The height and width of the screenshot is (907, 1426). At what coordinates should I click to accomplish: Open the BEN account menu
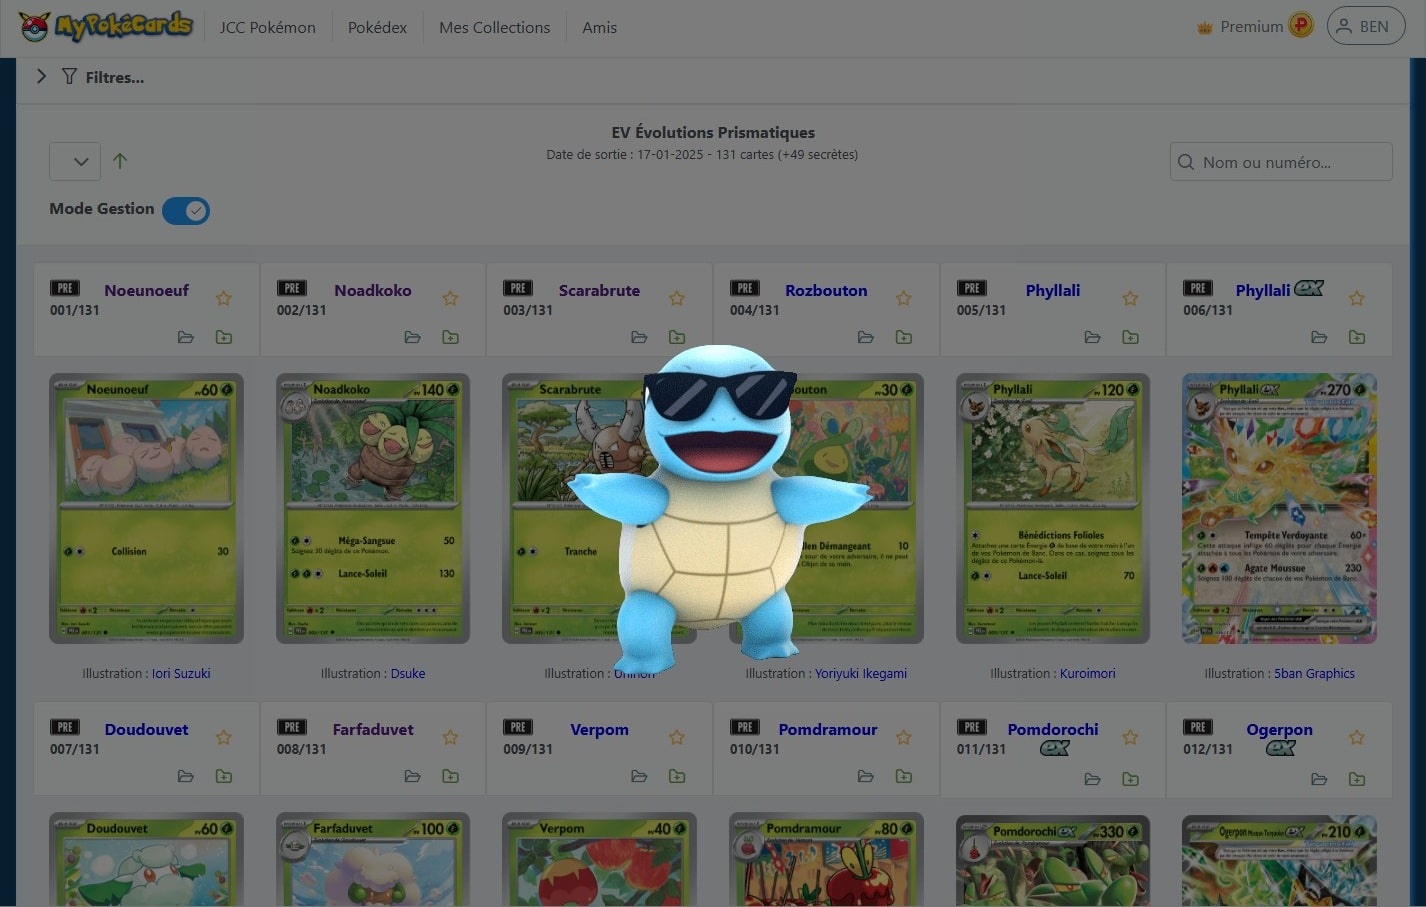coord(1366,26)
